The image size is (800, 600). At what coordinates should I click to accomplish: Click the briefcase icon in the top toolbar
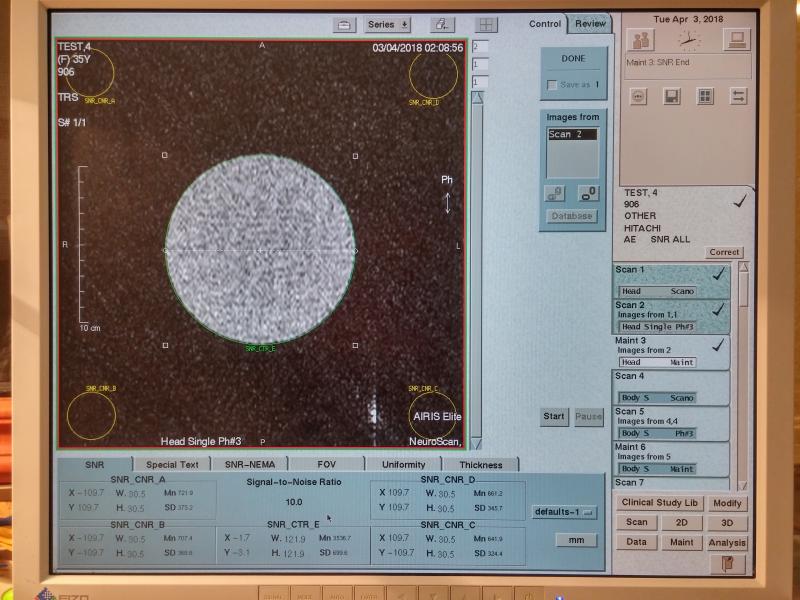(344, 24)
